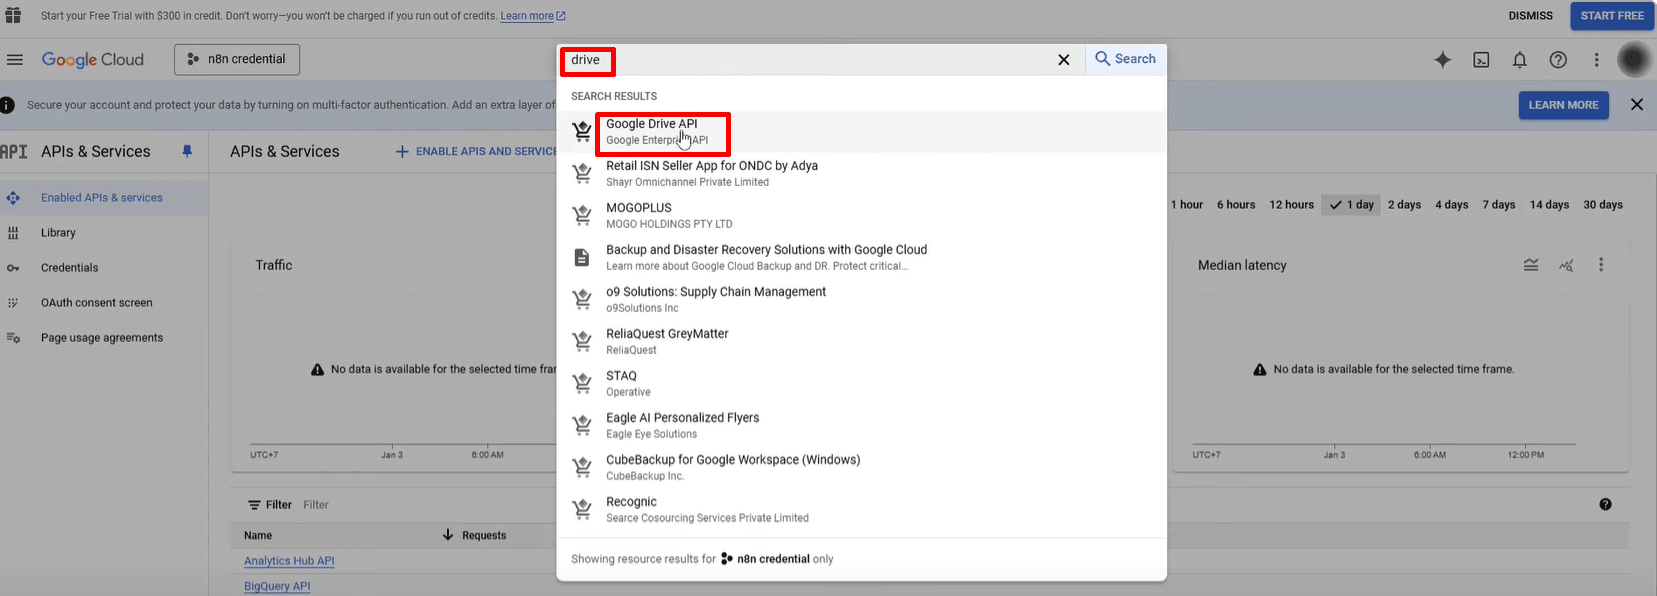Select the 30 days time range

coord(1603,205)
